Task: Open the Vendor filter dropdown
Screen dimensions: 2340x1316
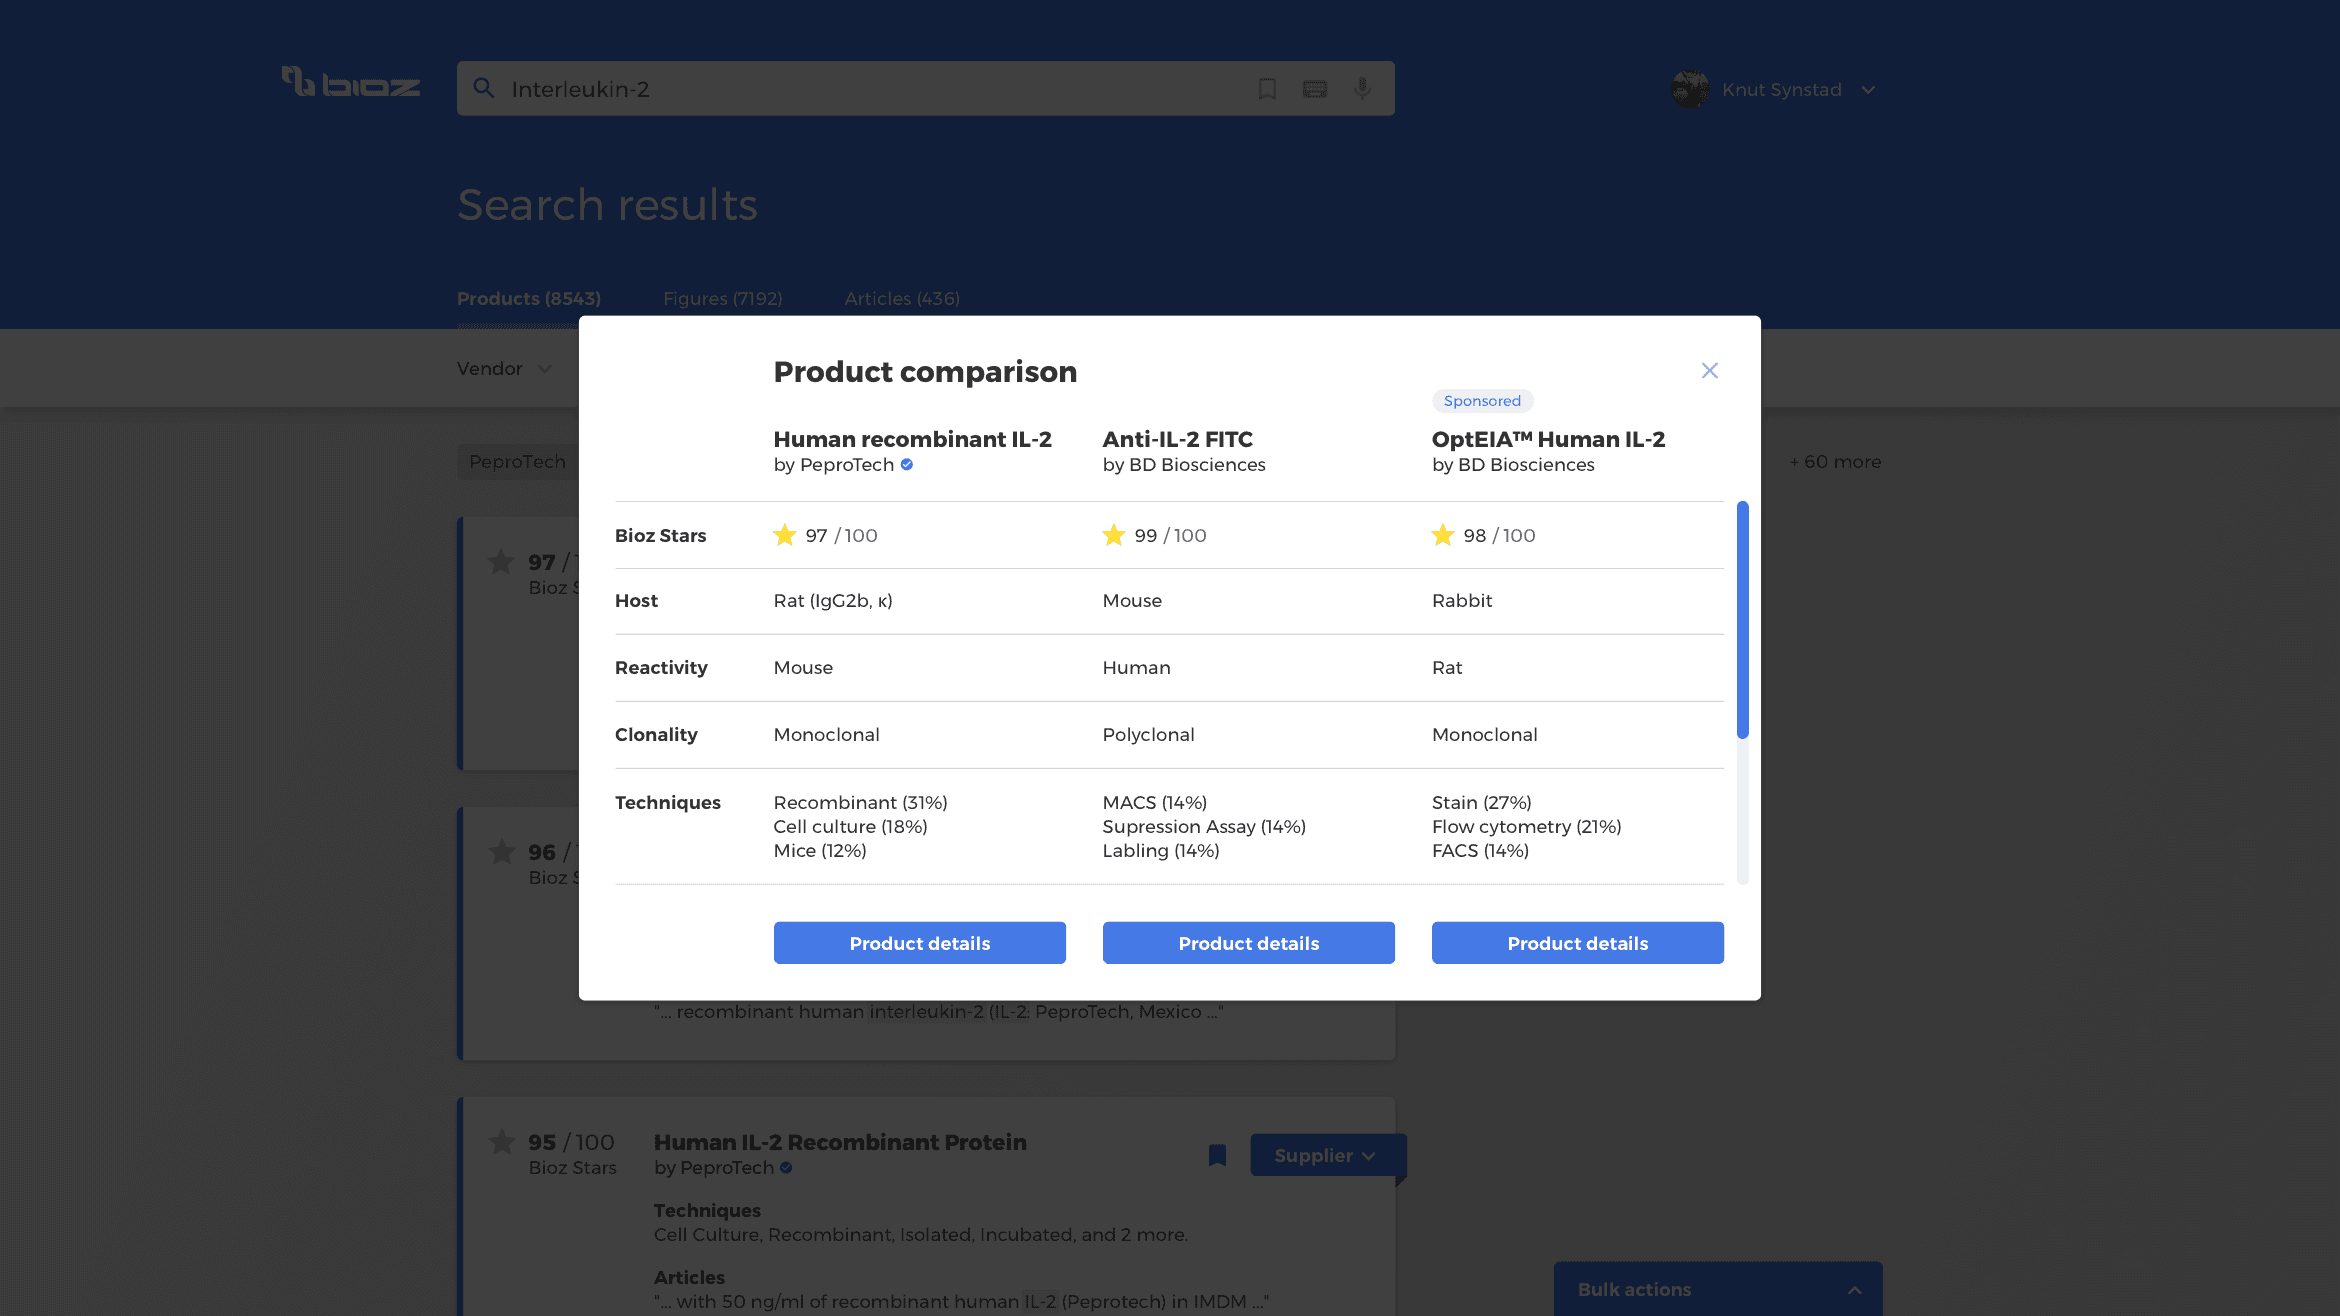Action: 504,368
